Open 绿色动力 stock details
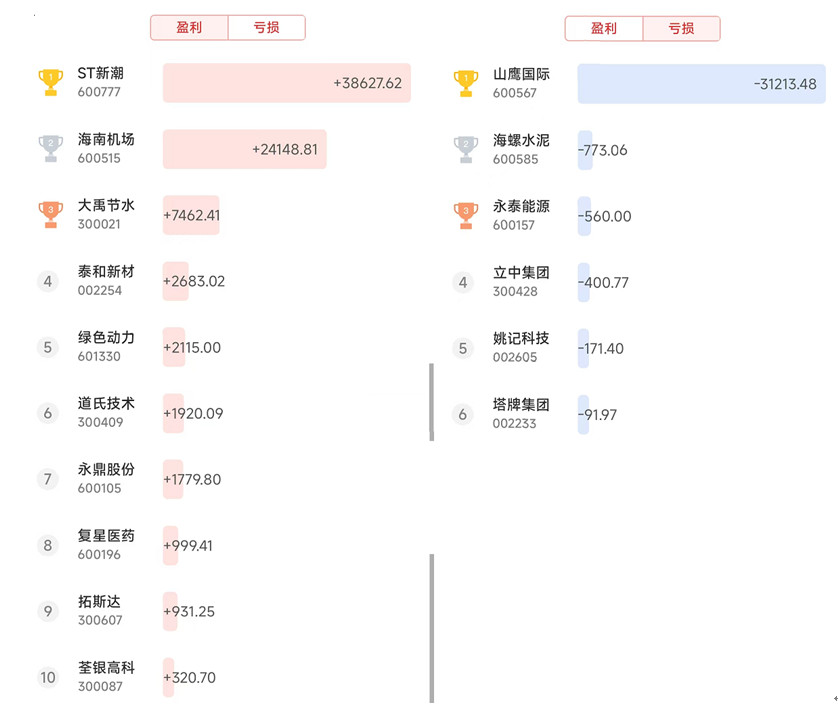Screen dimensions: 838x721 [x=106, y=346]
